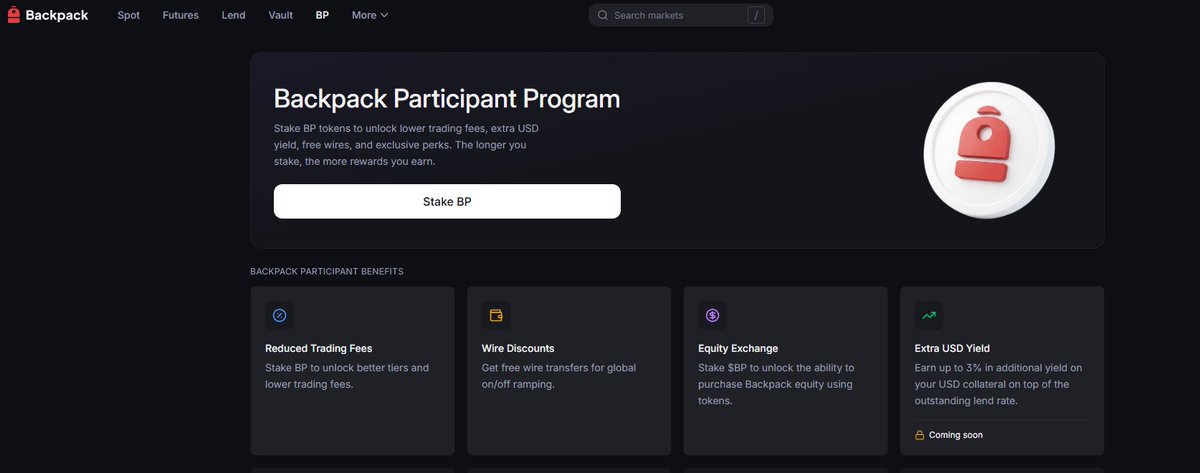Viewport: 1200px width, 473px height.
Task: Focus the Search markets field
Action: click(x=680, y=15)
